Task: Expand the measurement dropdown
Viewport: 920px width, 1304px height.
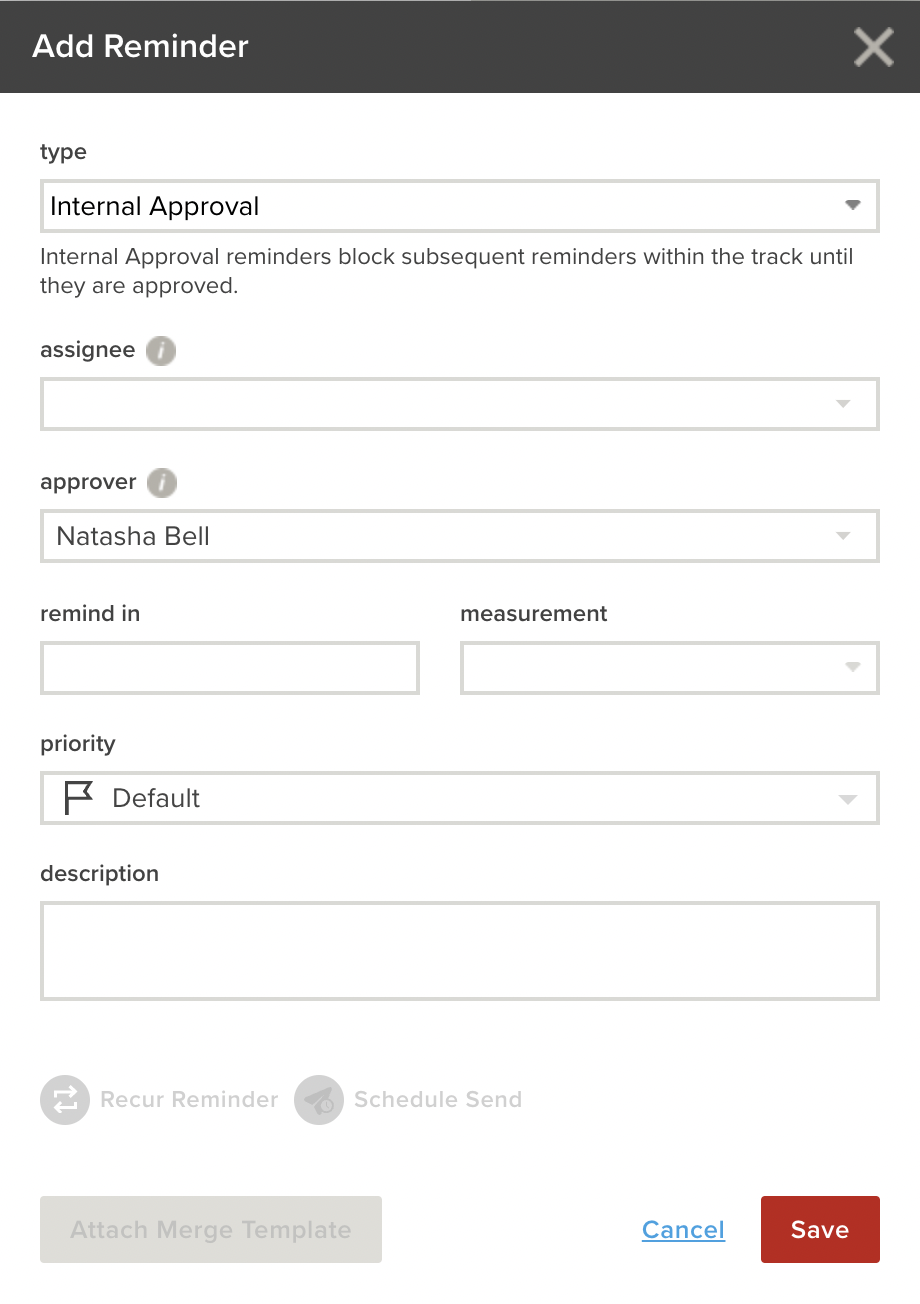Action: pyautogui.click(x=670, y=668)
